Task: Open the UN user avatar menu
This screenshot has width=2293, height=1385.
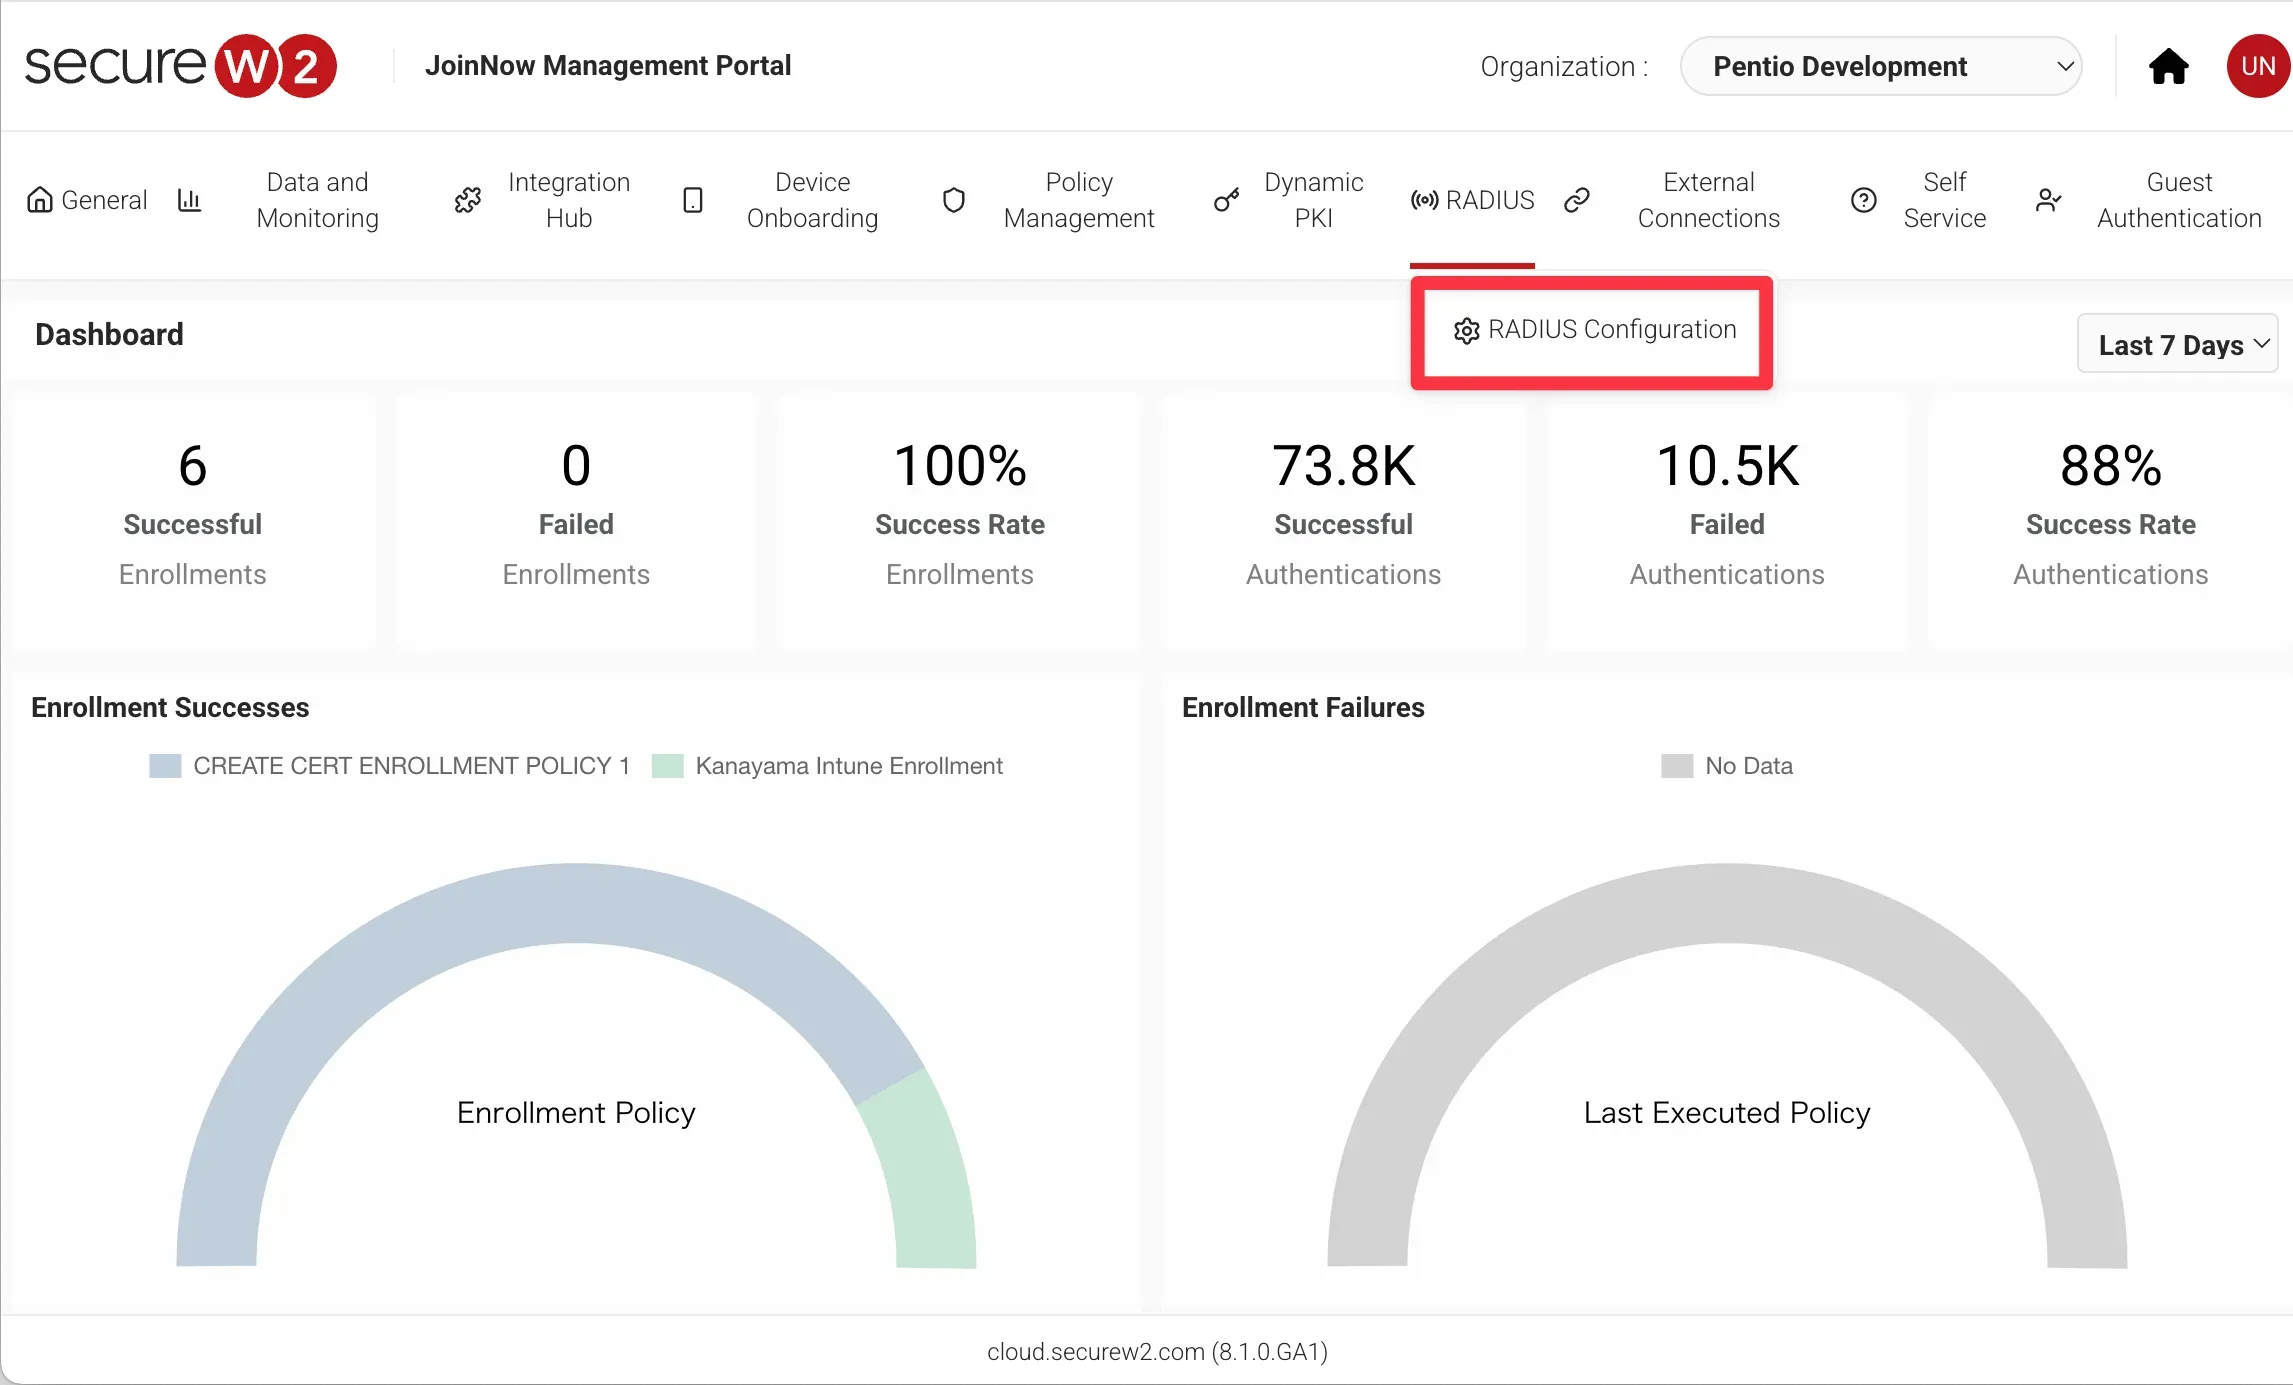Action: [2257, 66]
